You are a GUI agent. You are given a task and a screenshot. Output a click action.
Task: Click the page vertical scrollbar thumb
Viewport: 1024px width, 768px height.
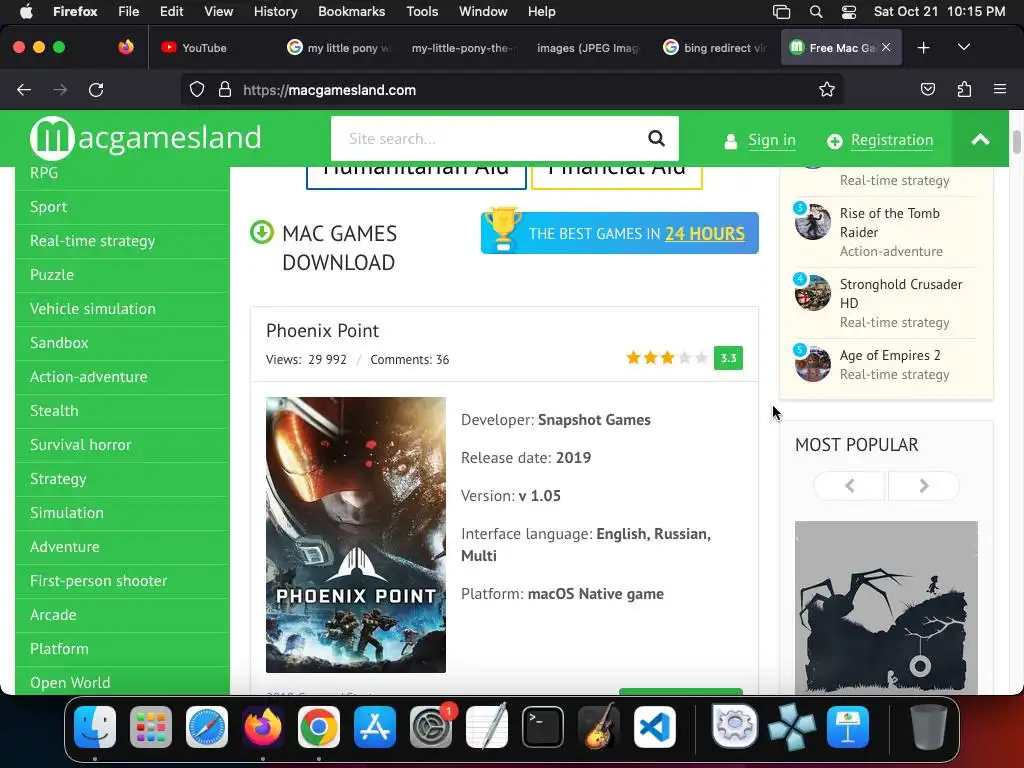[x=1016, y=142]
